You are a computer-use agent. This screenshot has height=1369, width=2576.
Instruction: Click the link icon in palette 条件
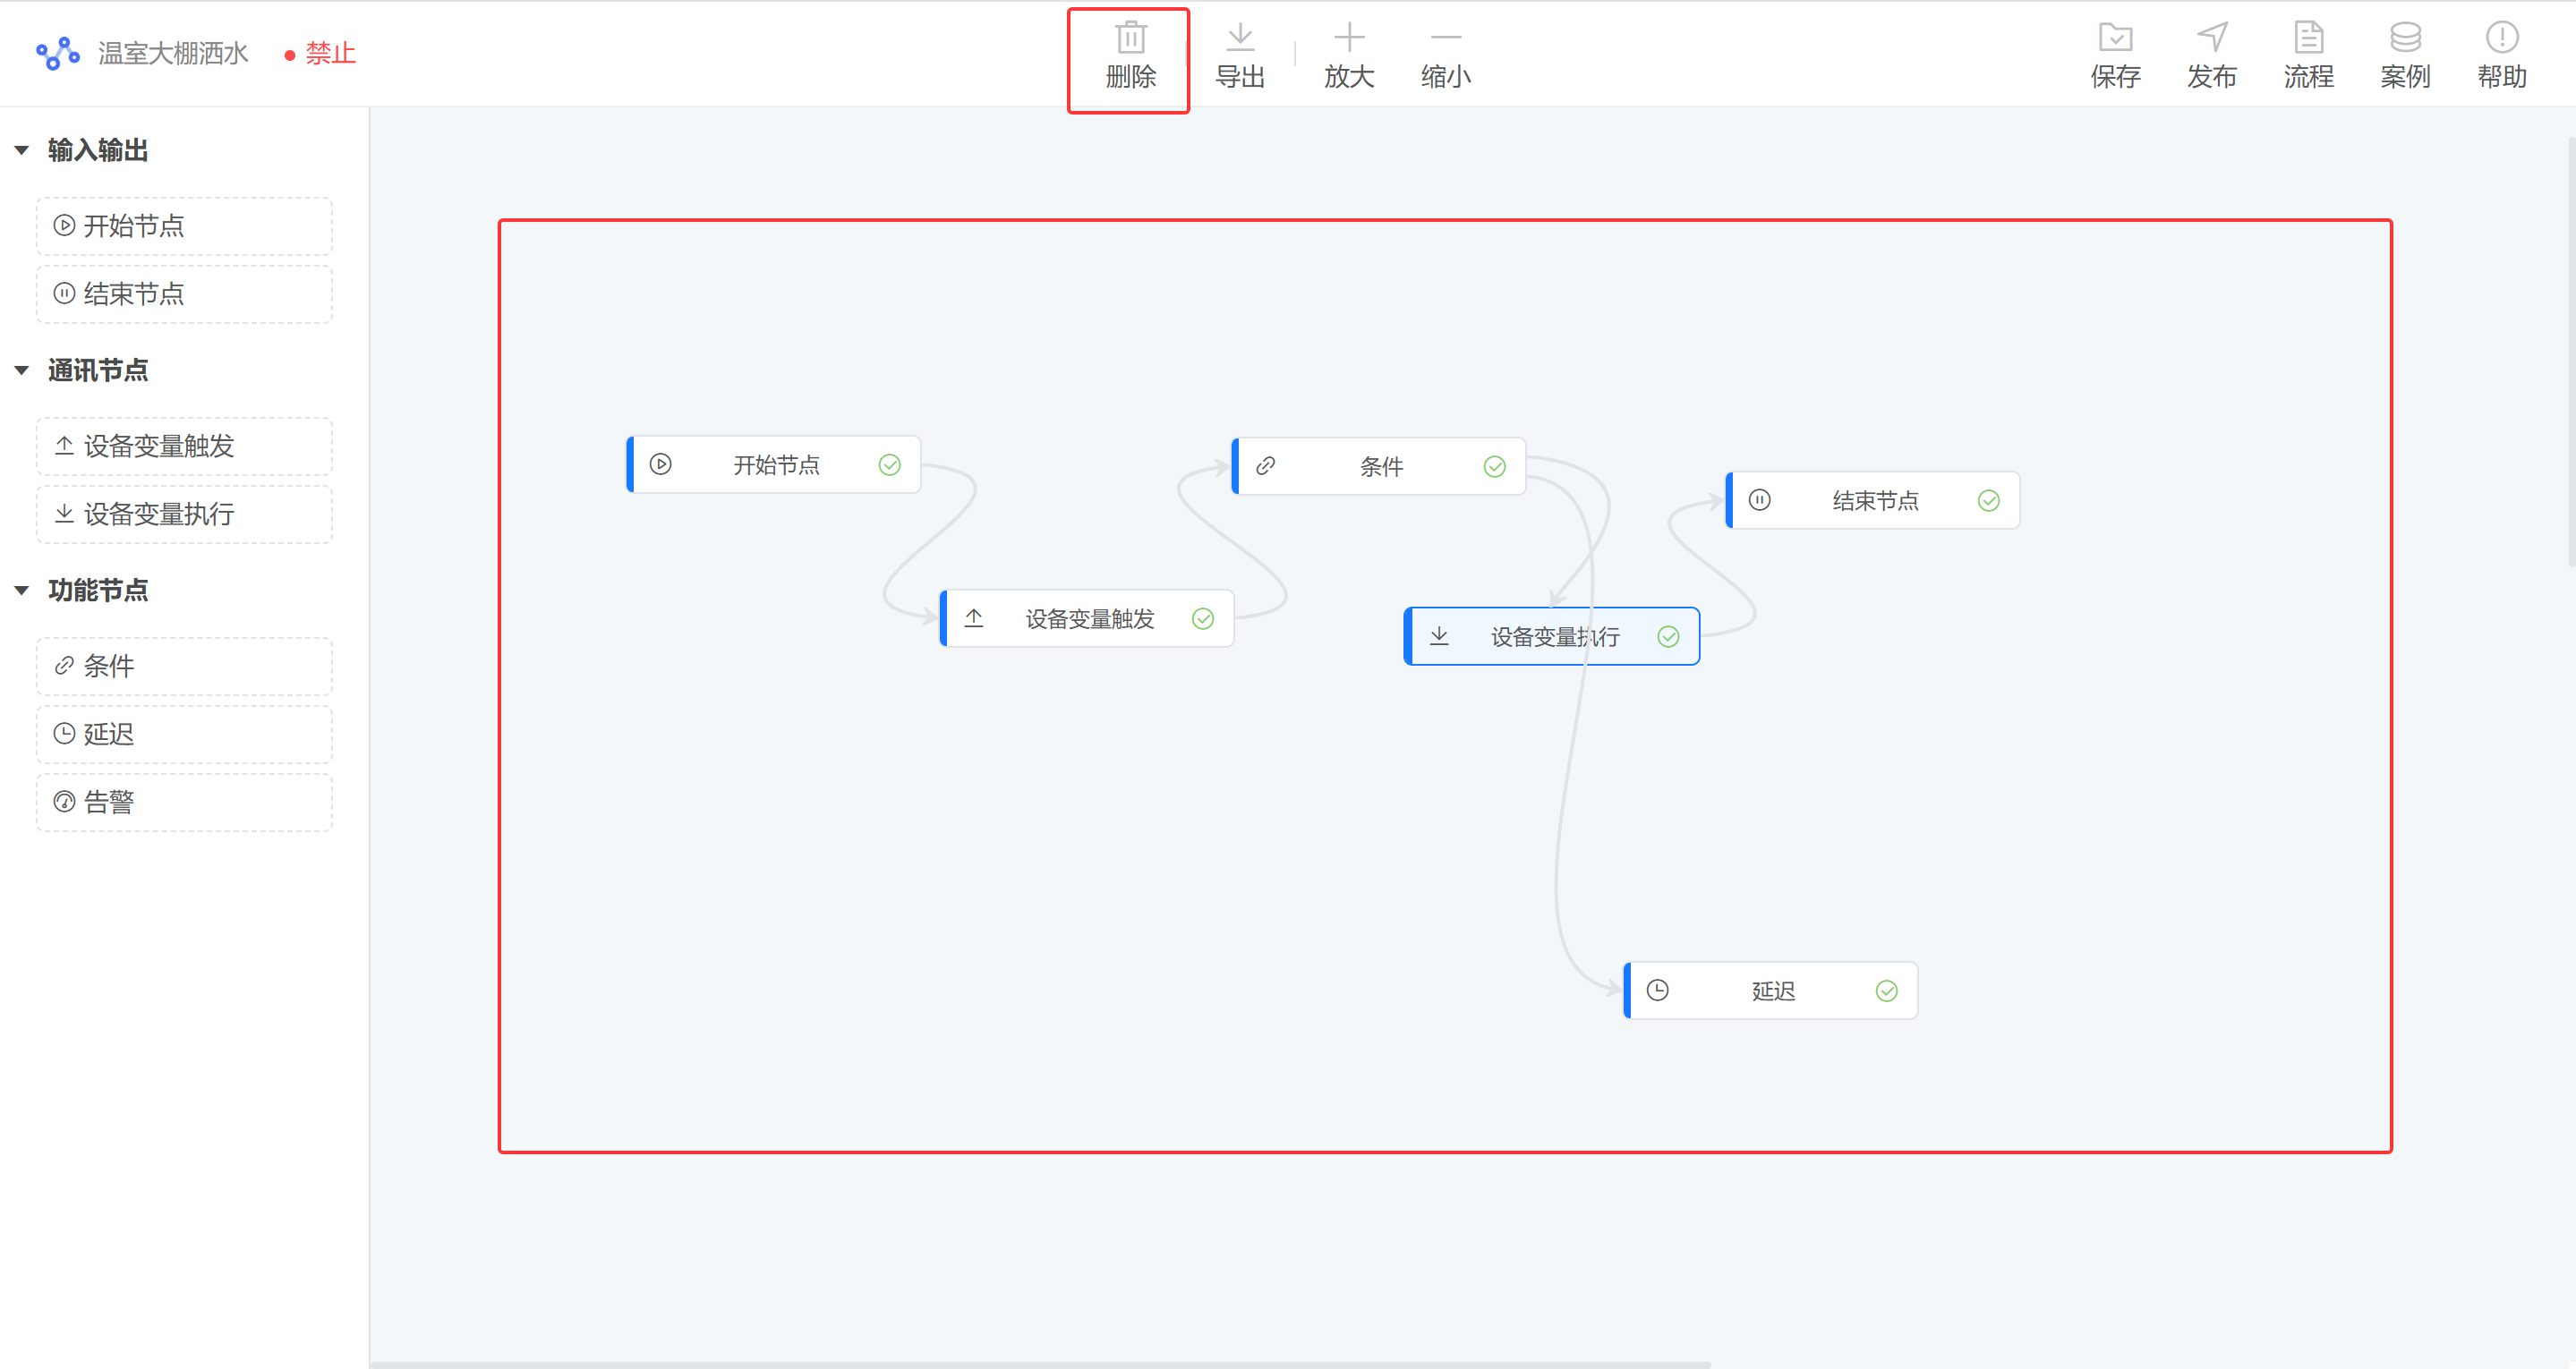point(64,665)
